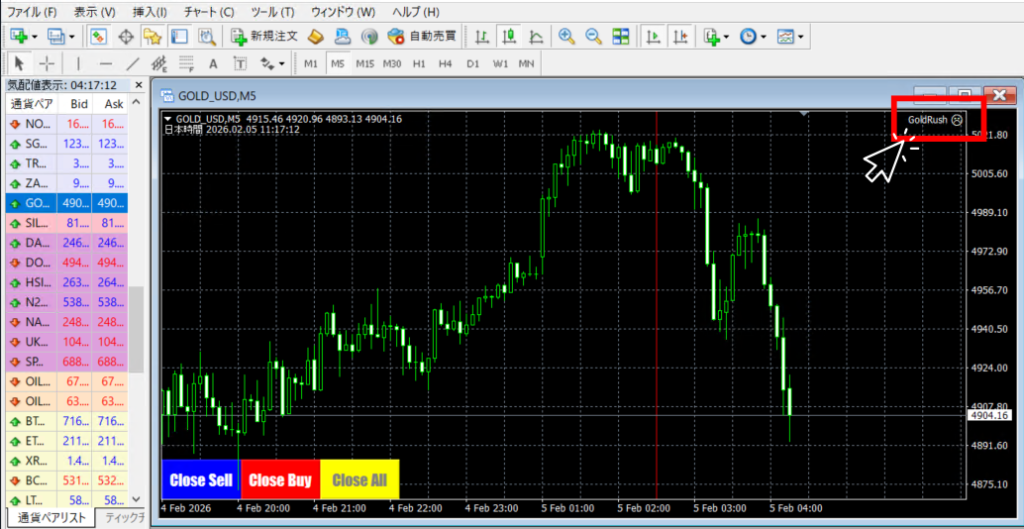
Task: Click the tile windows icon
Action: [621, 37]
